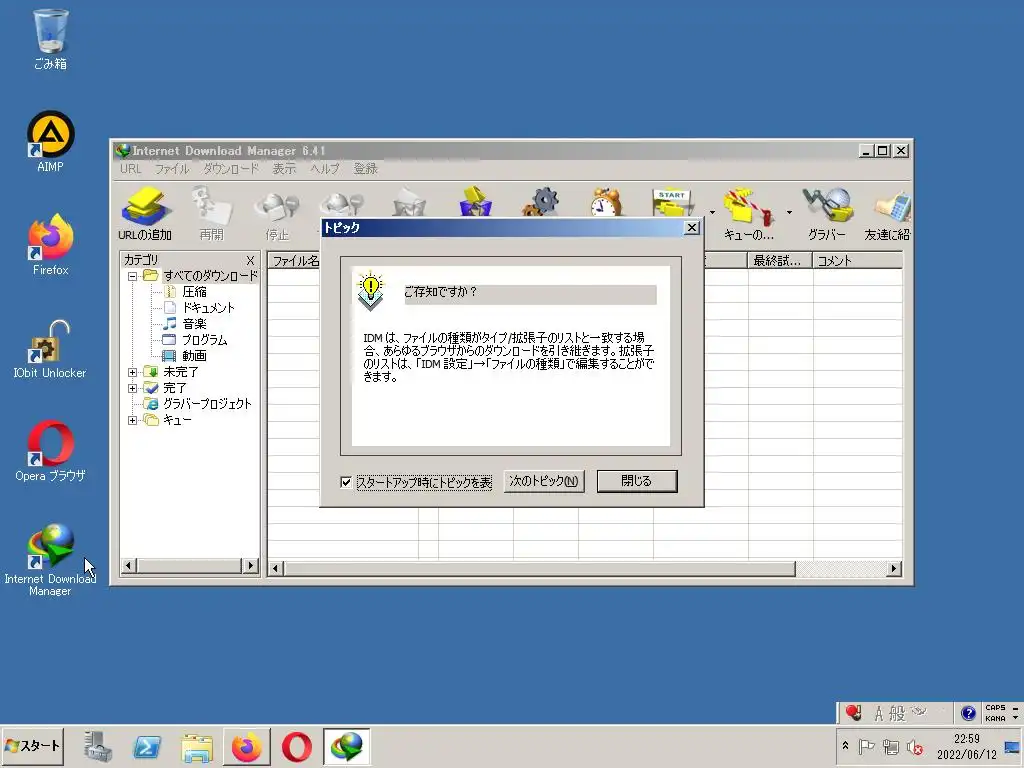Click the file explorer taskbar icon
The height and width of the screenshot is (768, 1024).
click(197, 747)
